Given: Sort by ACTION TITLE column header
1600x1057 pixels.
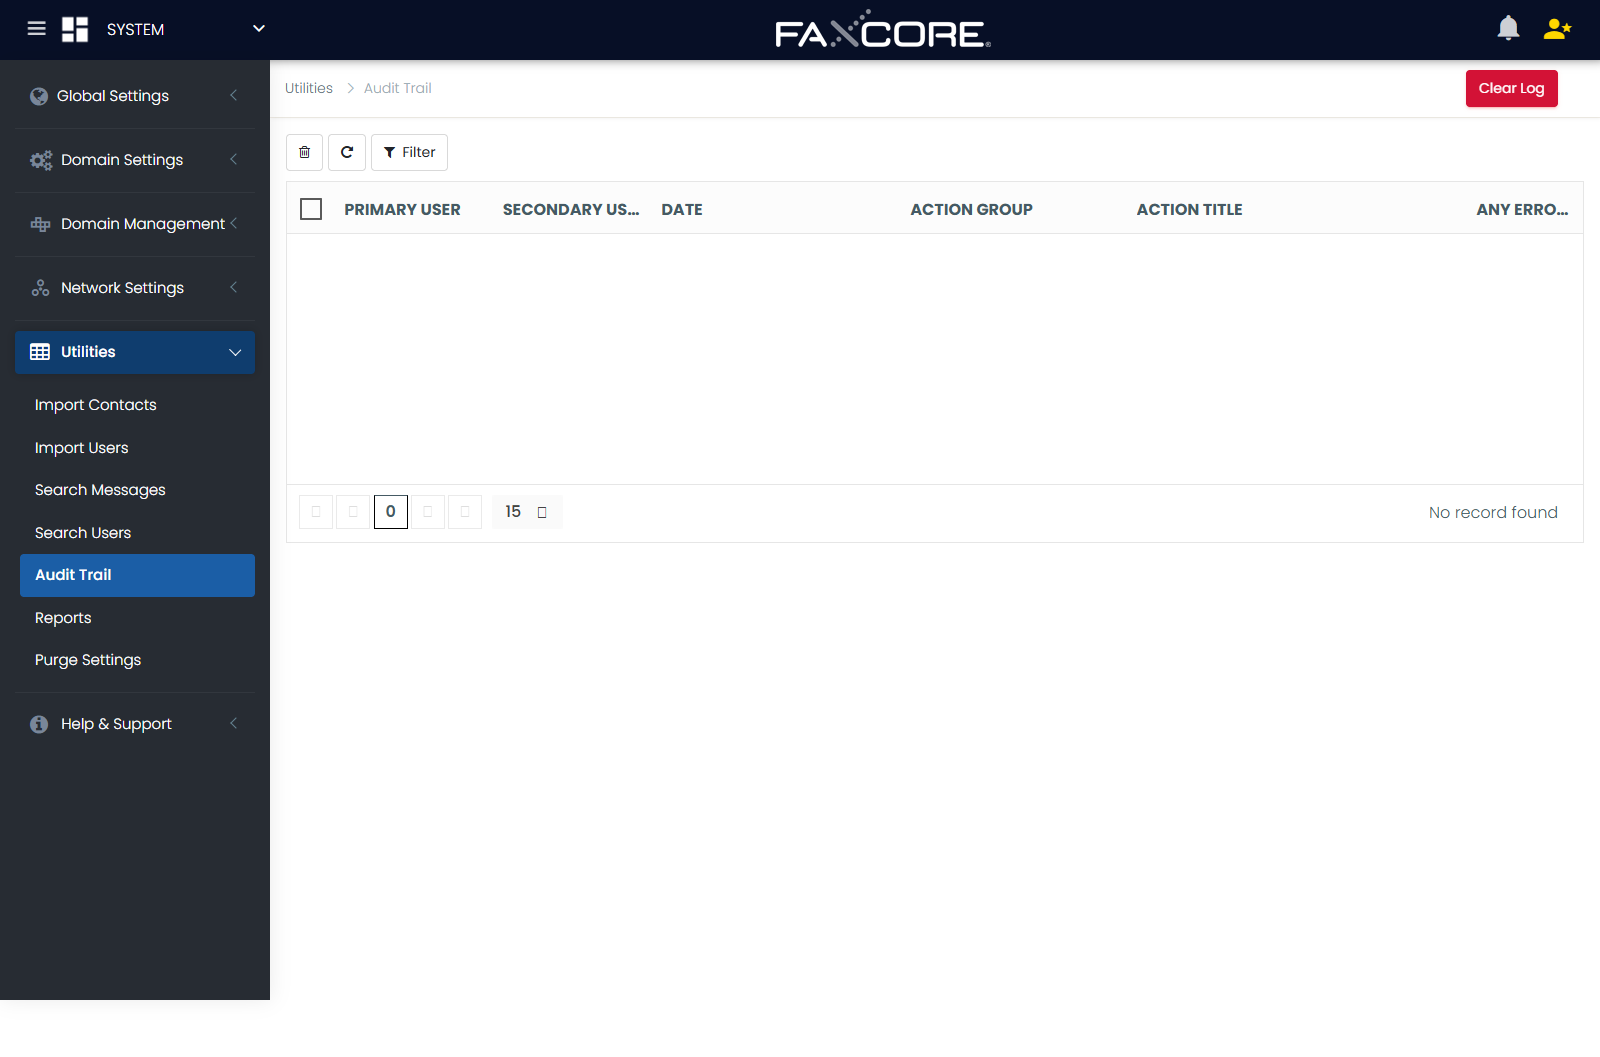Looking at the screenshot, I should click(x=1190, y=209).
